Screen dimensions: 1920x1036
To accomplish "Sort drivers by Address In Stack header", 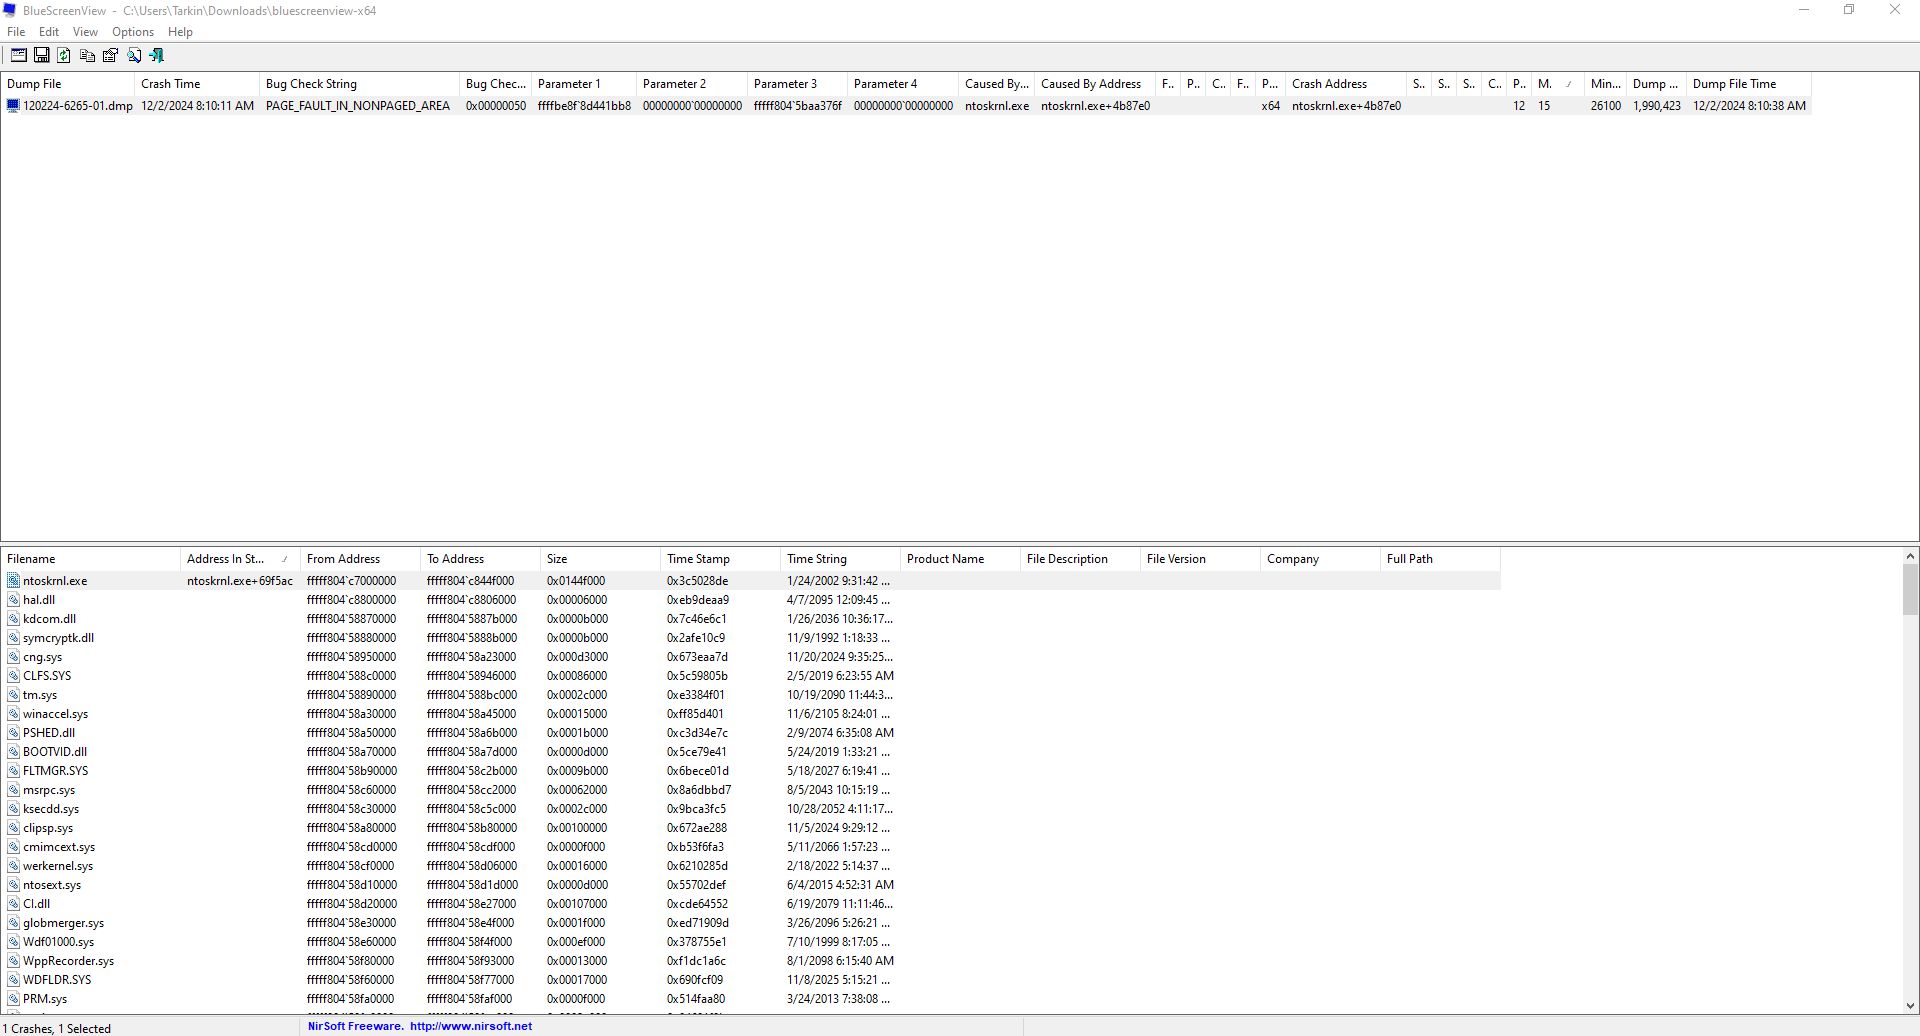I will (x=240, y=559).
